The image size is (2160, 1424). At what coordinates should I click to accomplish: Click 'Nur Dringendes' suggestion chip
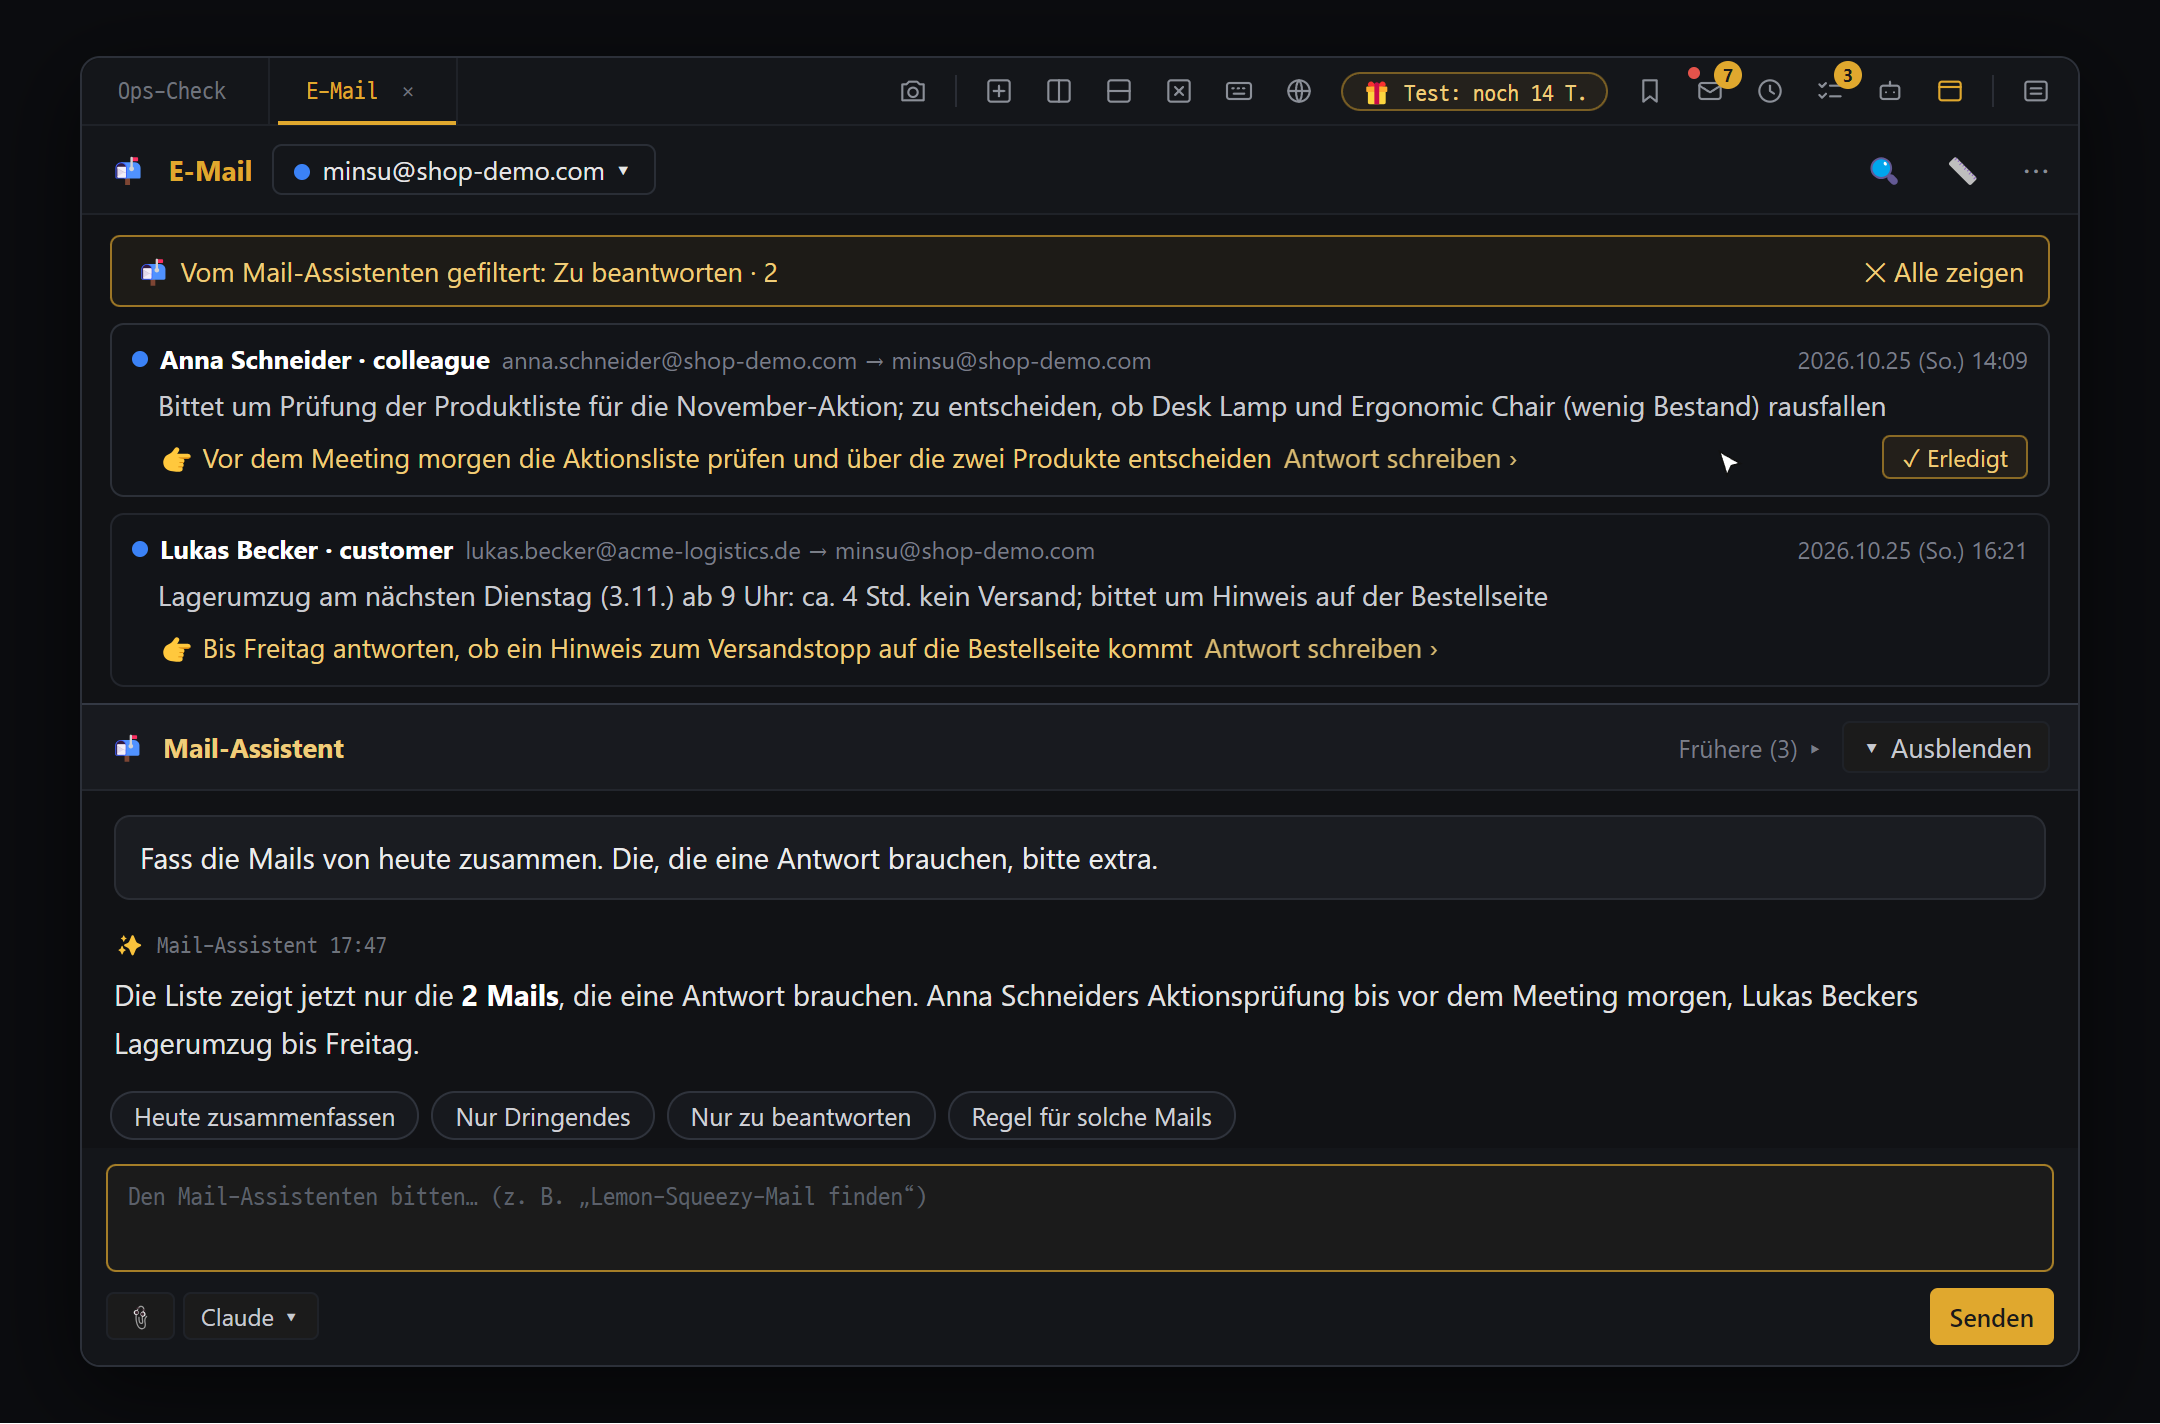543,1117
